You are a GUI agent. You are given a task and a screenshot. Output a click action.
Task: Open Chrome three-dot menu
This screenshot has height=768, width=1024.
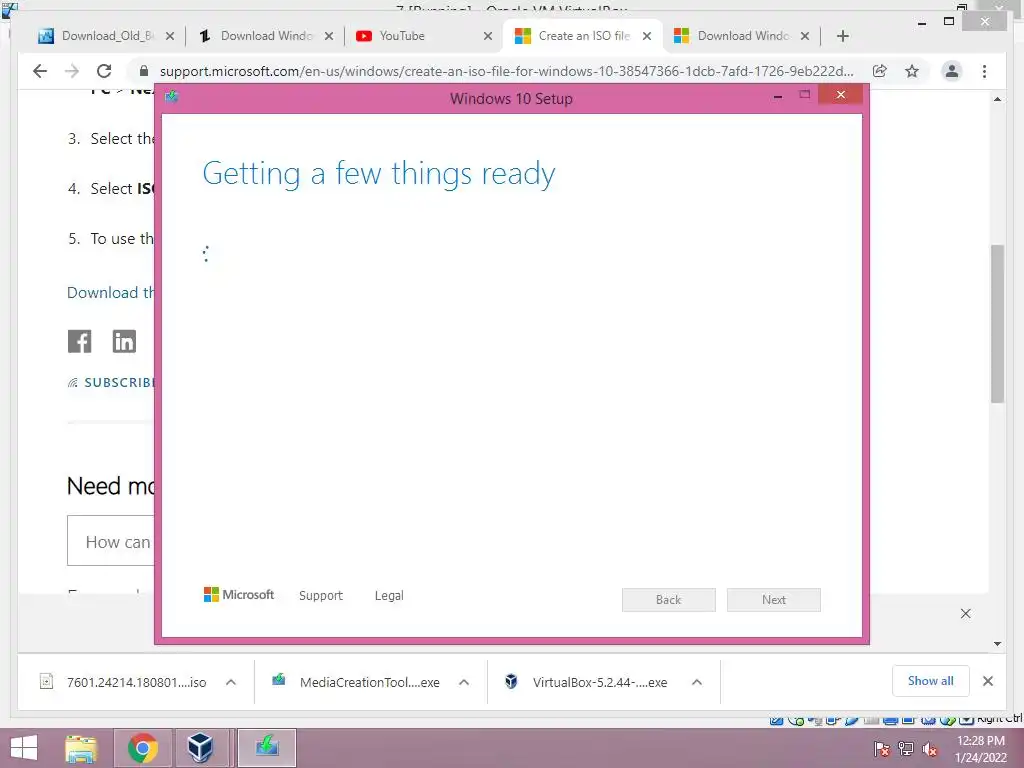984,71
